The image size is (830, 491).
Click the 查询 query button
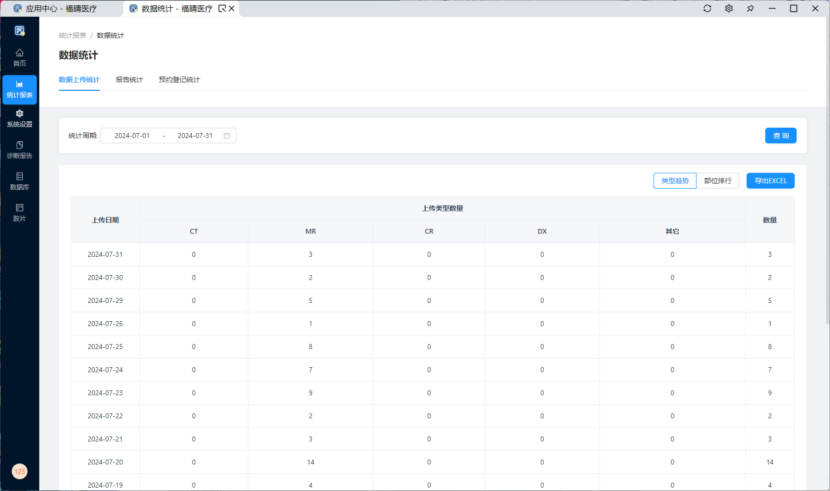coord(780,135)
